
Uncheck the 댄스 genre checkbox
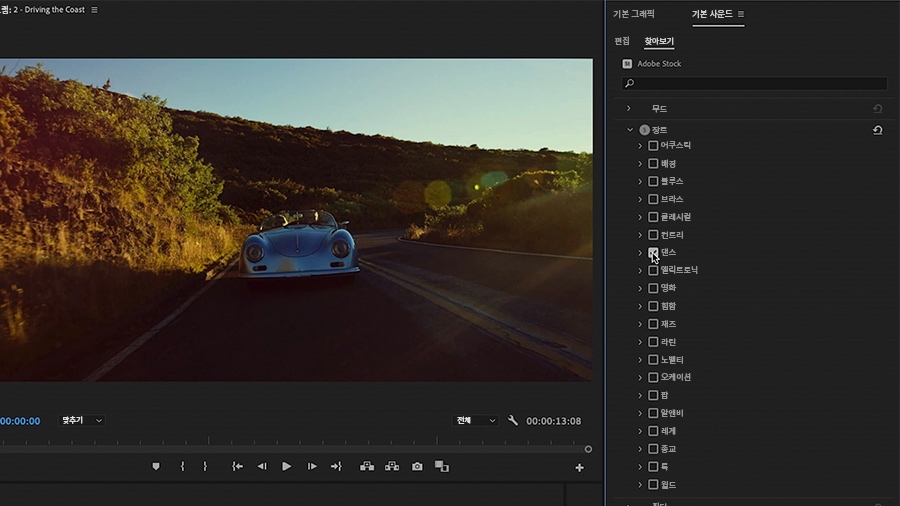(653, 252)
